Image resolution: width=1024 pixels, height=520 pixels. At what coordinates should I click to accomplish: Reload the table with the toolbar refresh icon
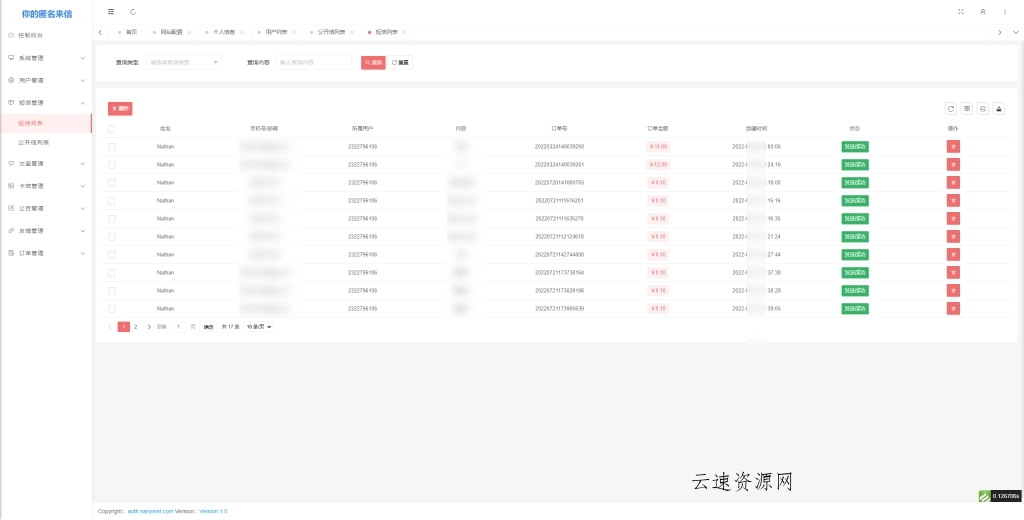point(951,109)
